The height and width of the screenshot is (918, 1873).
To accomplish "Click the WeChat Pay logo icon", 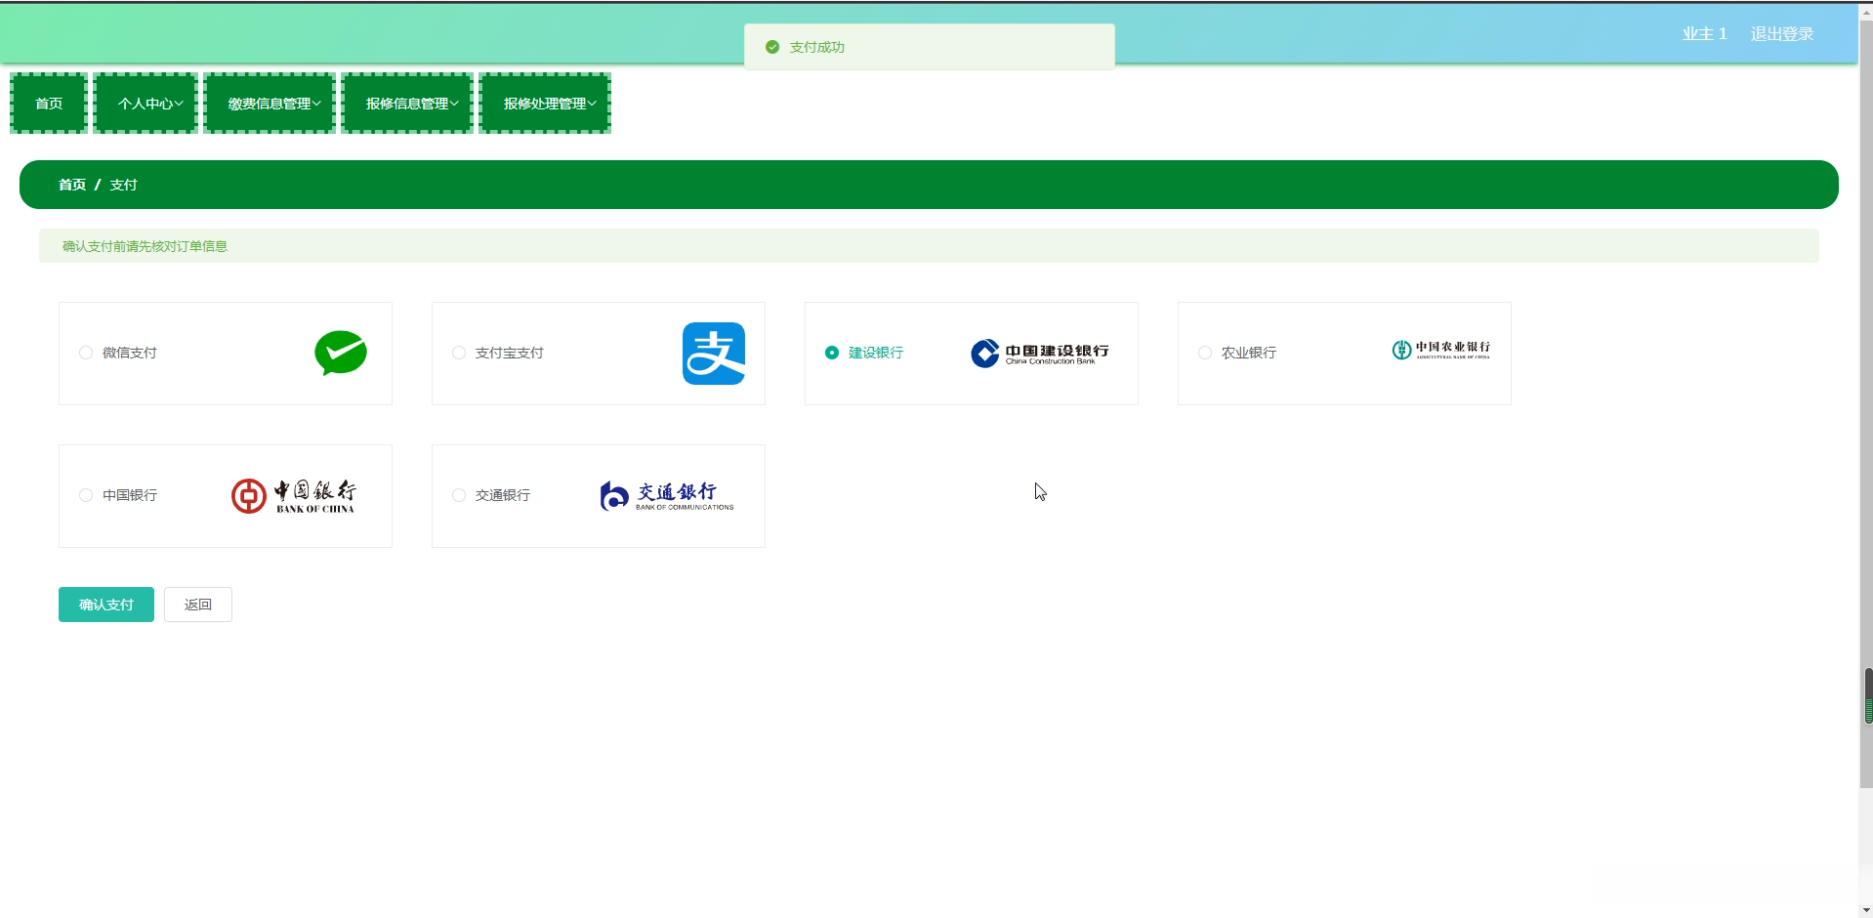I will tap(341, 353).
